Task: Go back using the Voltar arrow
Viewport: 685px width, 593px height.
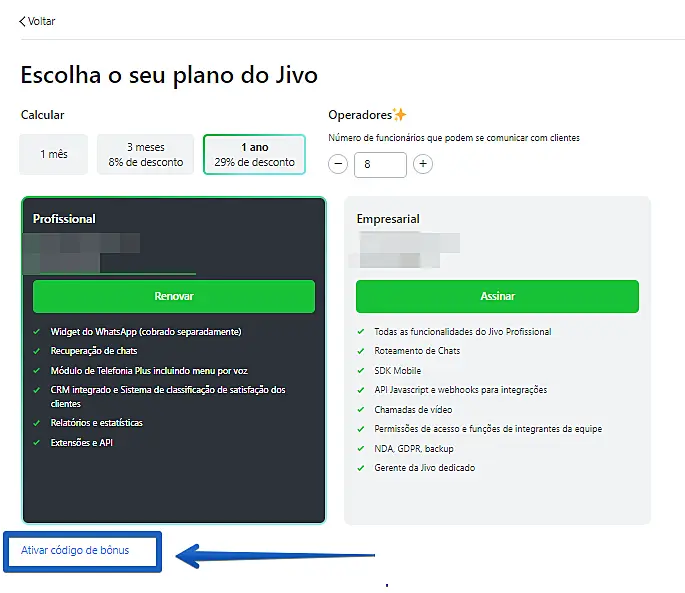Action: coord(23,21)
